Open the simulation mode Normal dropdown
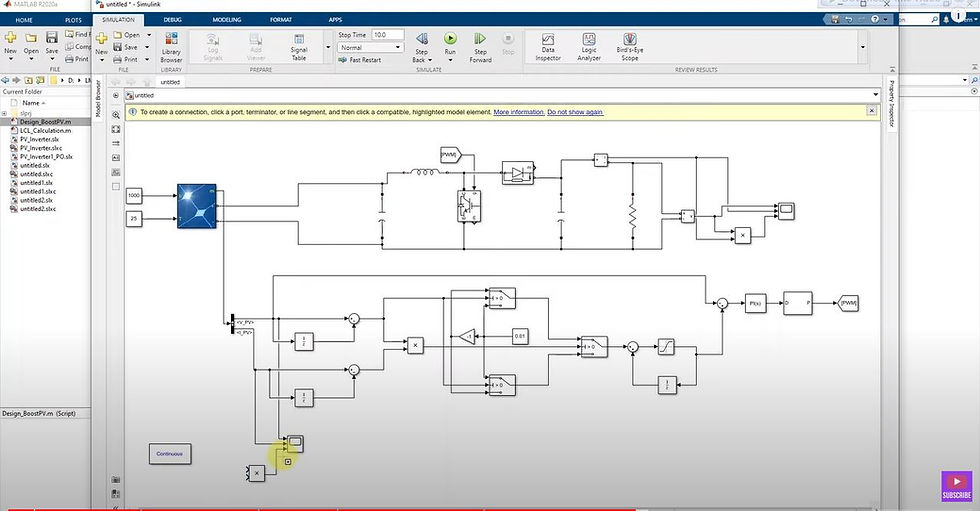Viewport: 980px width, 511px height. tap(370, 47)
